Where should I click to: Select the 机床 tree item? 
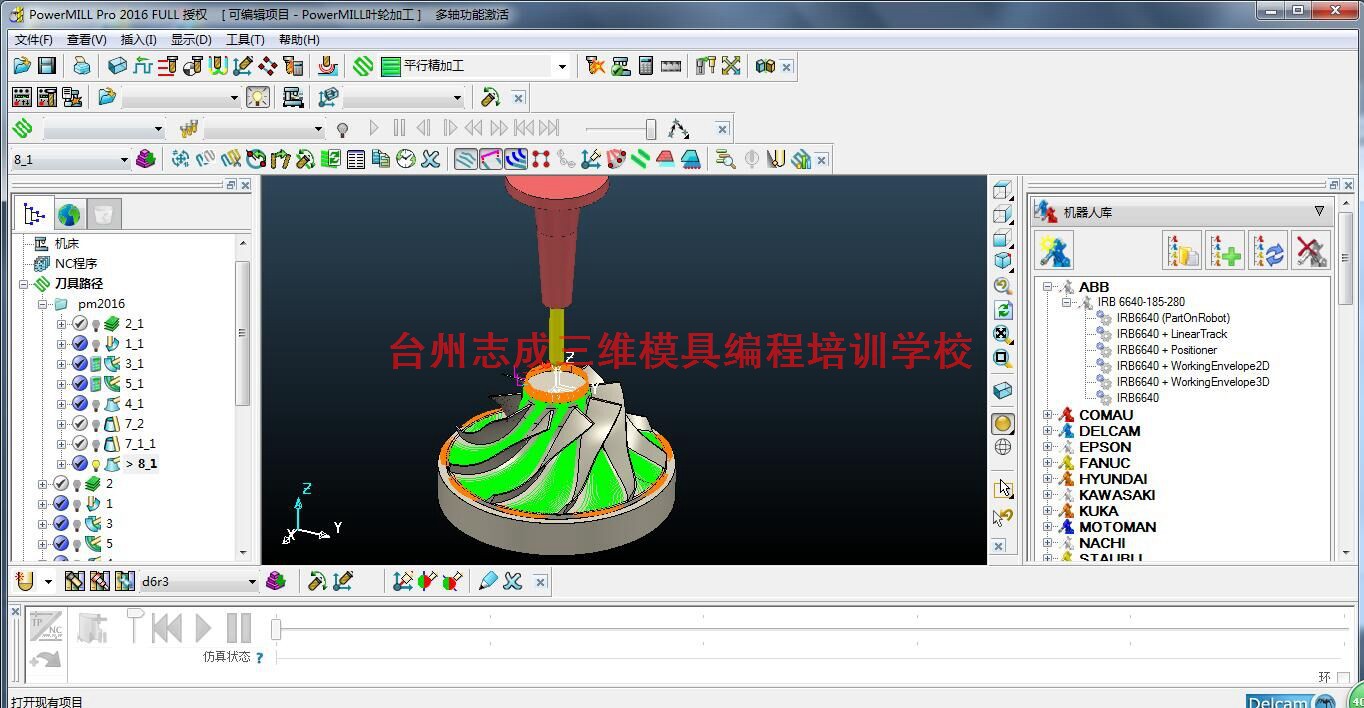click(66, 244)
